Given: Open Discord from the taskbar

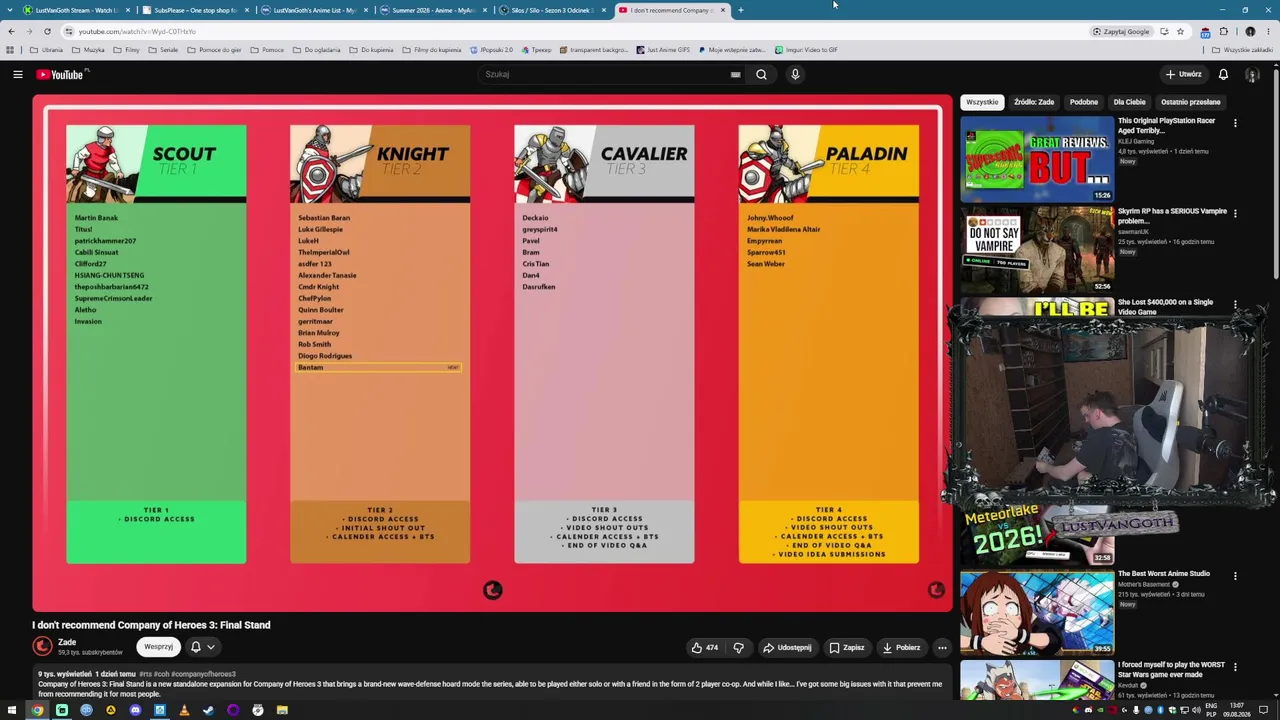Looking at the screenshot, I should point(135,710).
